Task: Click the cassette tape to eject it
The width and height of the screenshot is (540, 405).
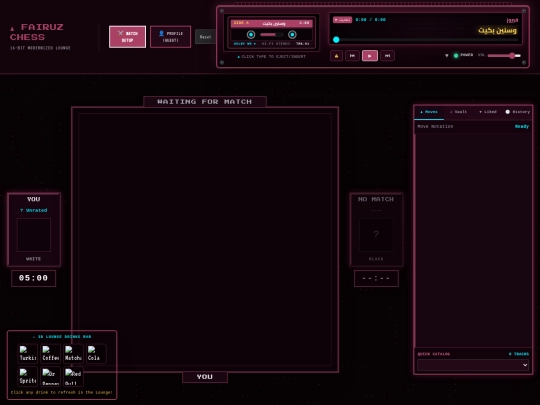Action: point(271,33)
